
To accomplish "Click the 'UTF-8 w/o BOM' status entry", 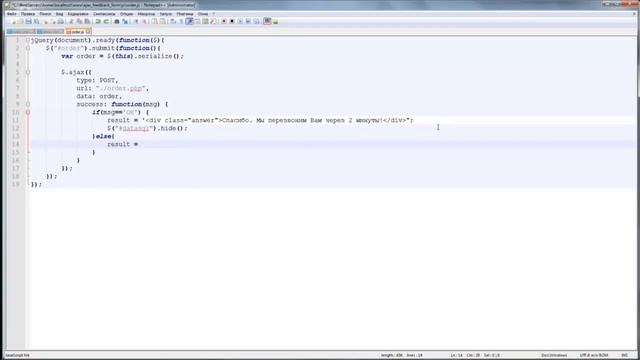I will pos(594,356).
